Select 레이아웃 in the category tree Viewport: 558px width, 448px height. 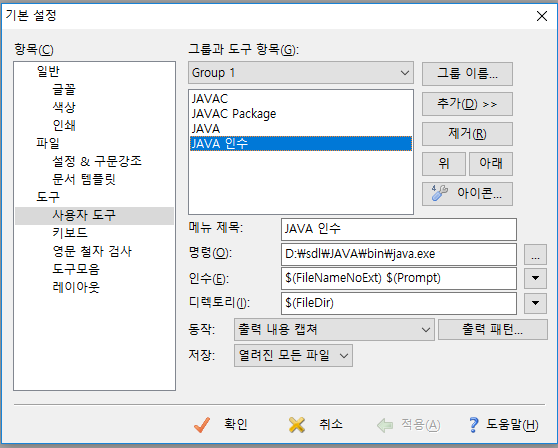[76, 287]
